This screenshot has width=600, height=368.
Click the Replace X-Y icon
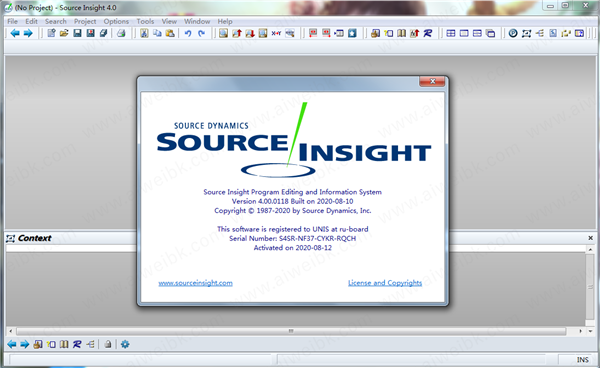click(x=276, y=33)
